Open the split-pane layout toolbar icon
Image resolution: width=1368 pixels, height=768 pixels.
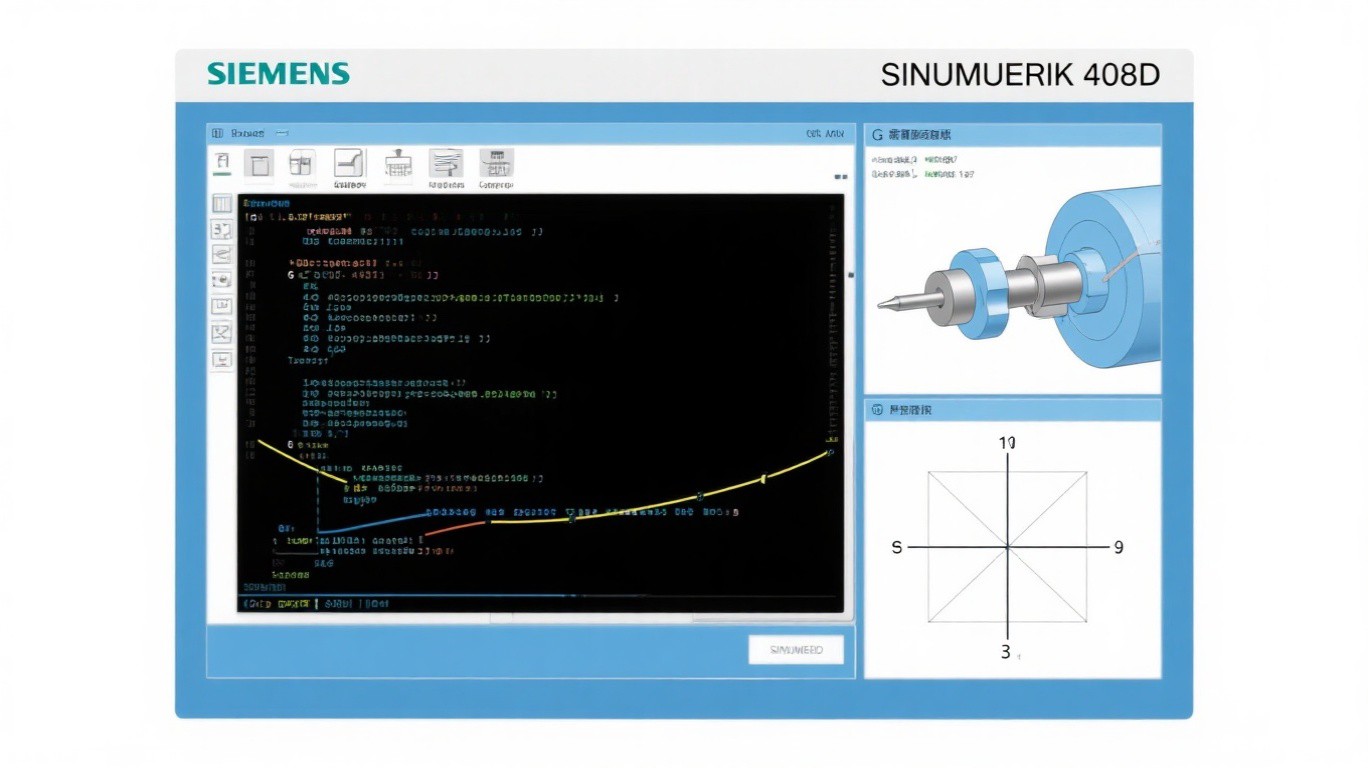pyautogui.click(x=302, y=164)
